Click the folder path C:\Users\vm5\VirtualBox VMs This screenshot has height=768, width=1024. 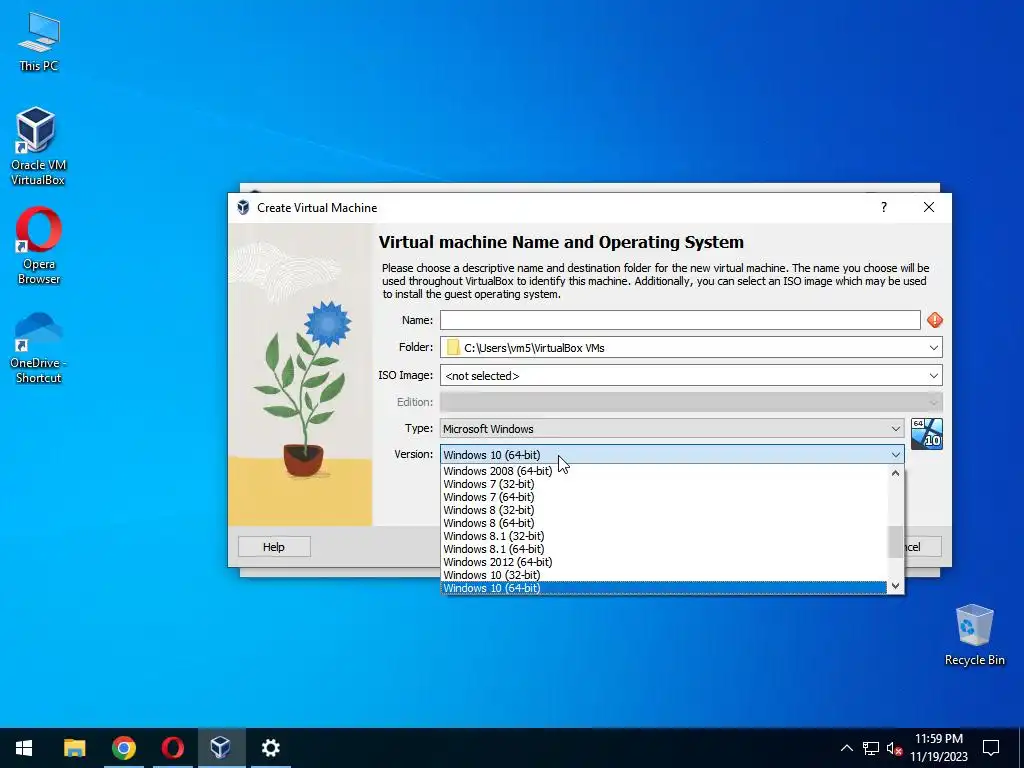(534, 348)
